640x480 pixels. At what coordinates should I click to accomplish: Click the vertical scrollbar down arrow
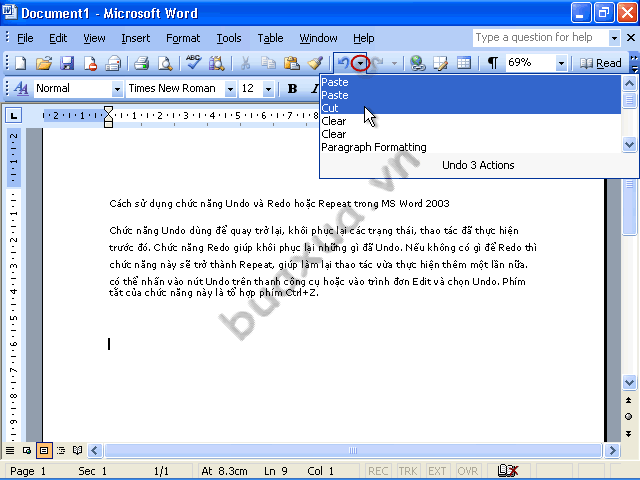[x=629, y=382]
